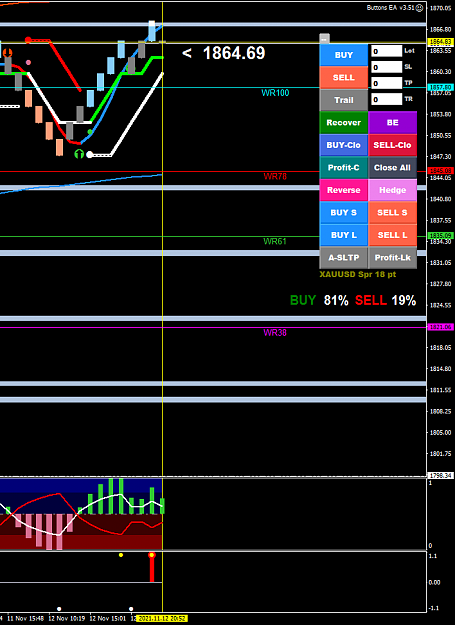Click the blue BUY button
455x625 pixels.
pyautogui.click(x=343, y=55)
